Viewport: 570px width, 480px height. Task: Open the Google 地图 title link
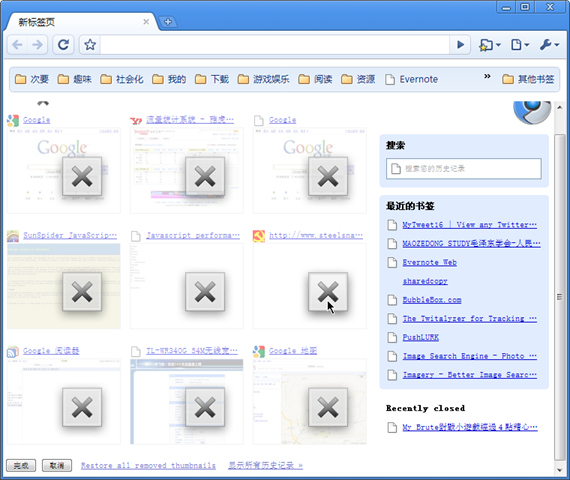coord(293,351)
